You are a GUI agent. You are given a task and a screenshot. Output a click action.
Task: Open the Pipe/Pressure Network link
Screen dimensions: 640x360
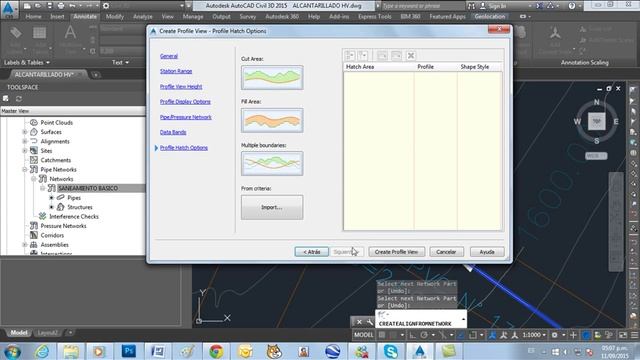point(186,117)
